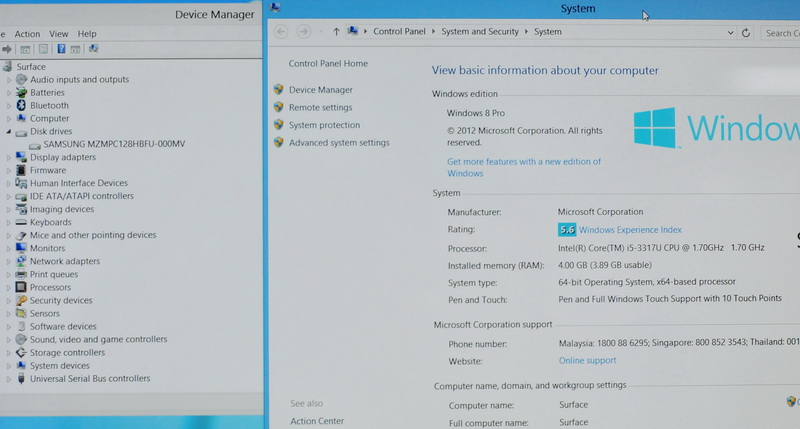Expand the Batteries tree node
This screenshot has height=429, width=800.
click(8, 93)
